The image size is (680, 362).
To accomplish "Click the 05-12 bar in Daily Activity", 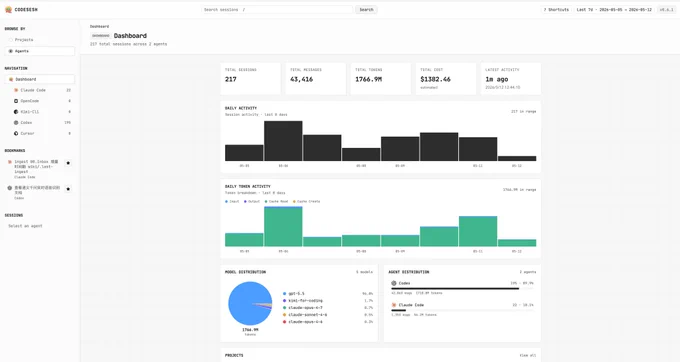I will (x=517, y=158).
